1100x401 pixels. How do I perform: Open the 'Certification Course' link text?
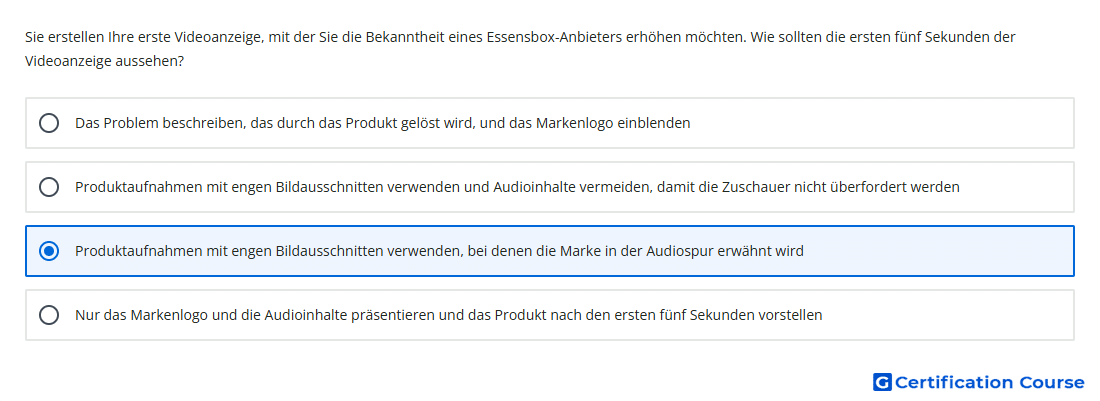989,382
